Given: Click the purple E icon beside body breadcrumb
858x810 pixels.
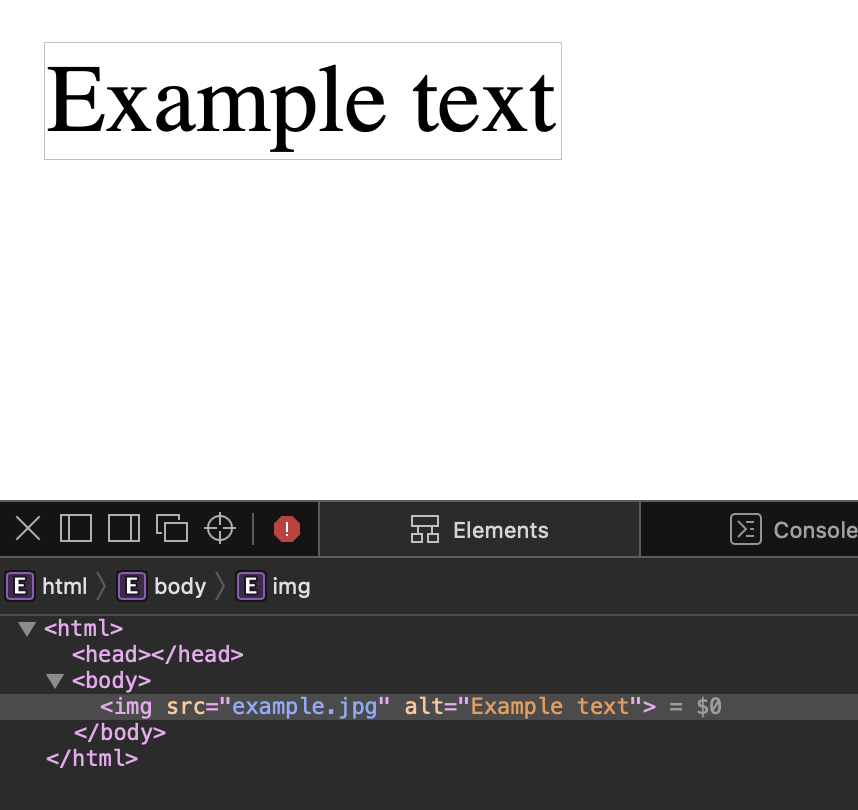Looking at the screenshot, I should [132, 586].
